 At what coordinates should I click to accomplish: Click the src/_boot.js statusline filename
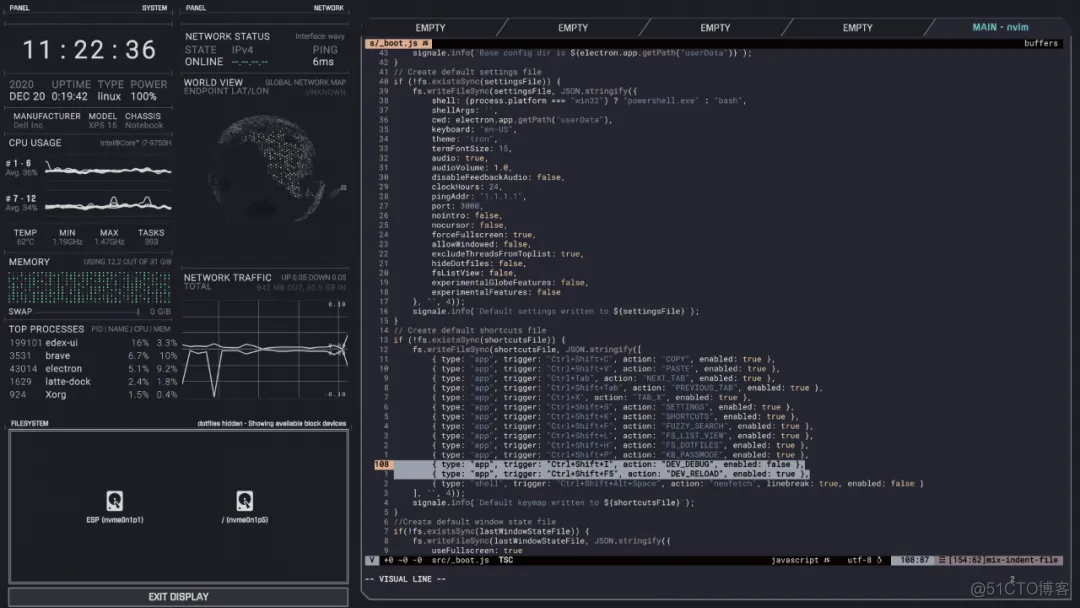pyautogui.click(x=460, y=560)
